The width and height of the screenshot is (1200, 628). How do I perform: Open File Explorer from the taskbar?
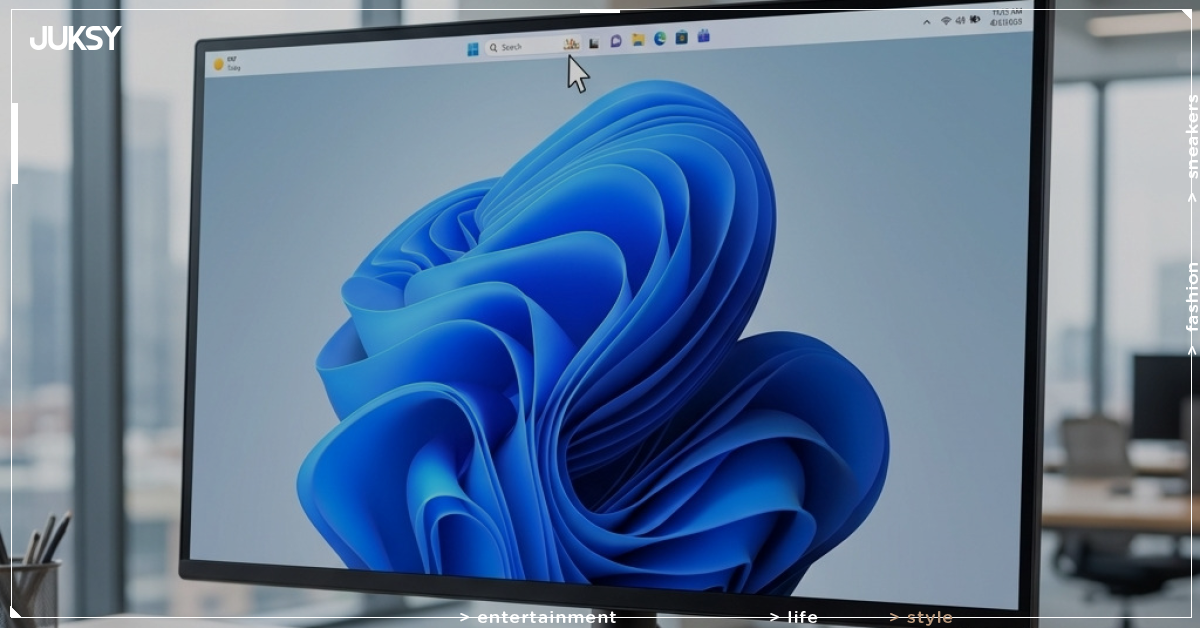pyautogui.click(x=638, y=40)
